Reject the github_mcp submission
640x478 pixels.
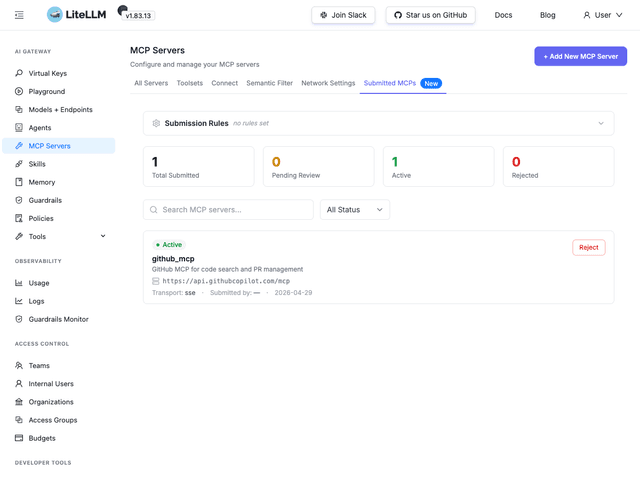(x=589, y=247)
